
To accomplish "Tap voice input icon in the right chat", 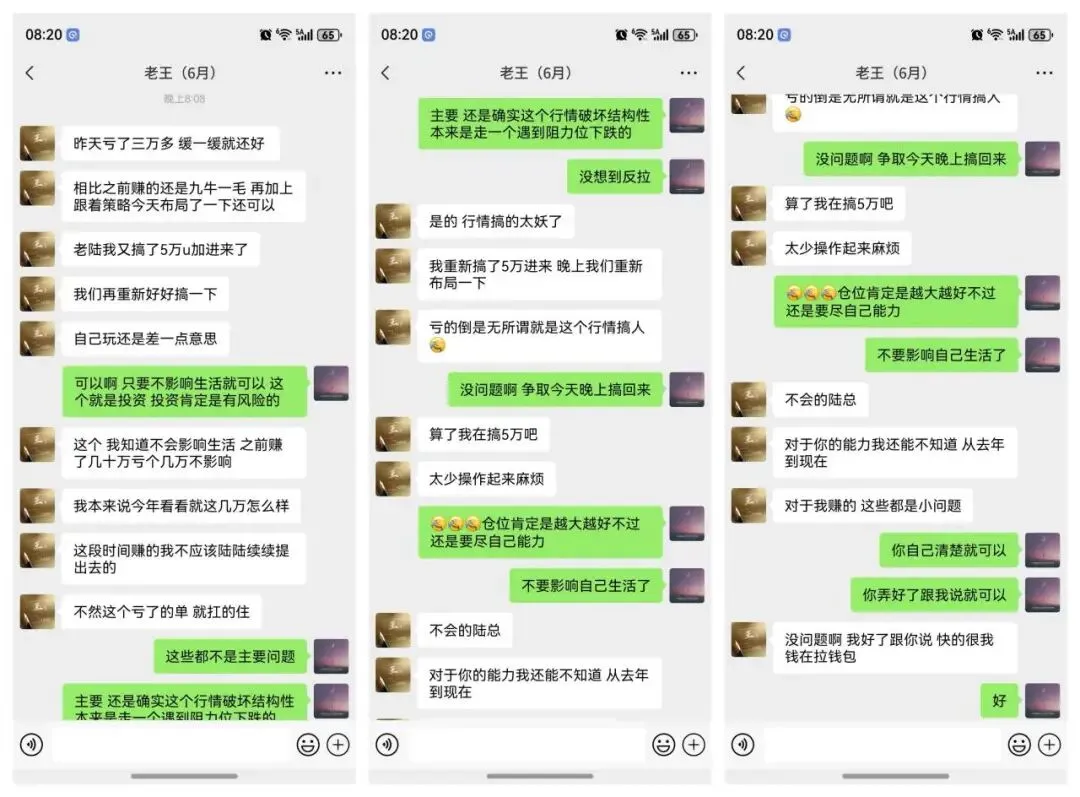I will (742, 745).
